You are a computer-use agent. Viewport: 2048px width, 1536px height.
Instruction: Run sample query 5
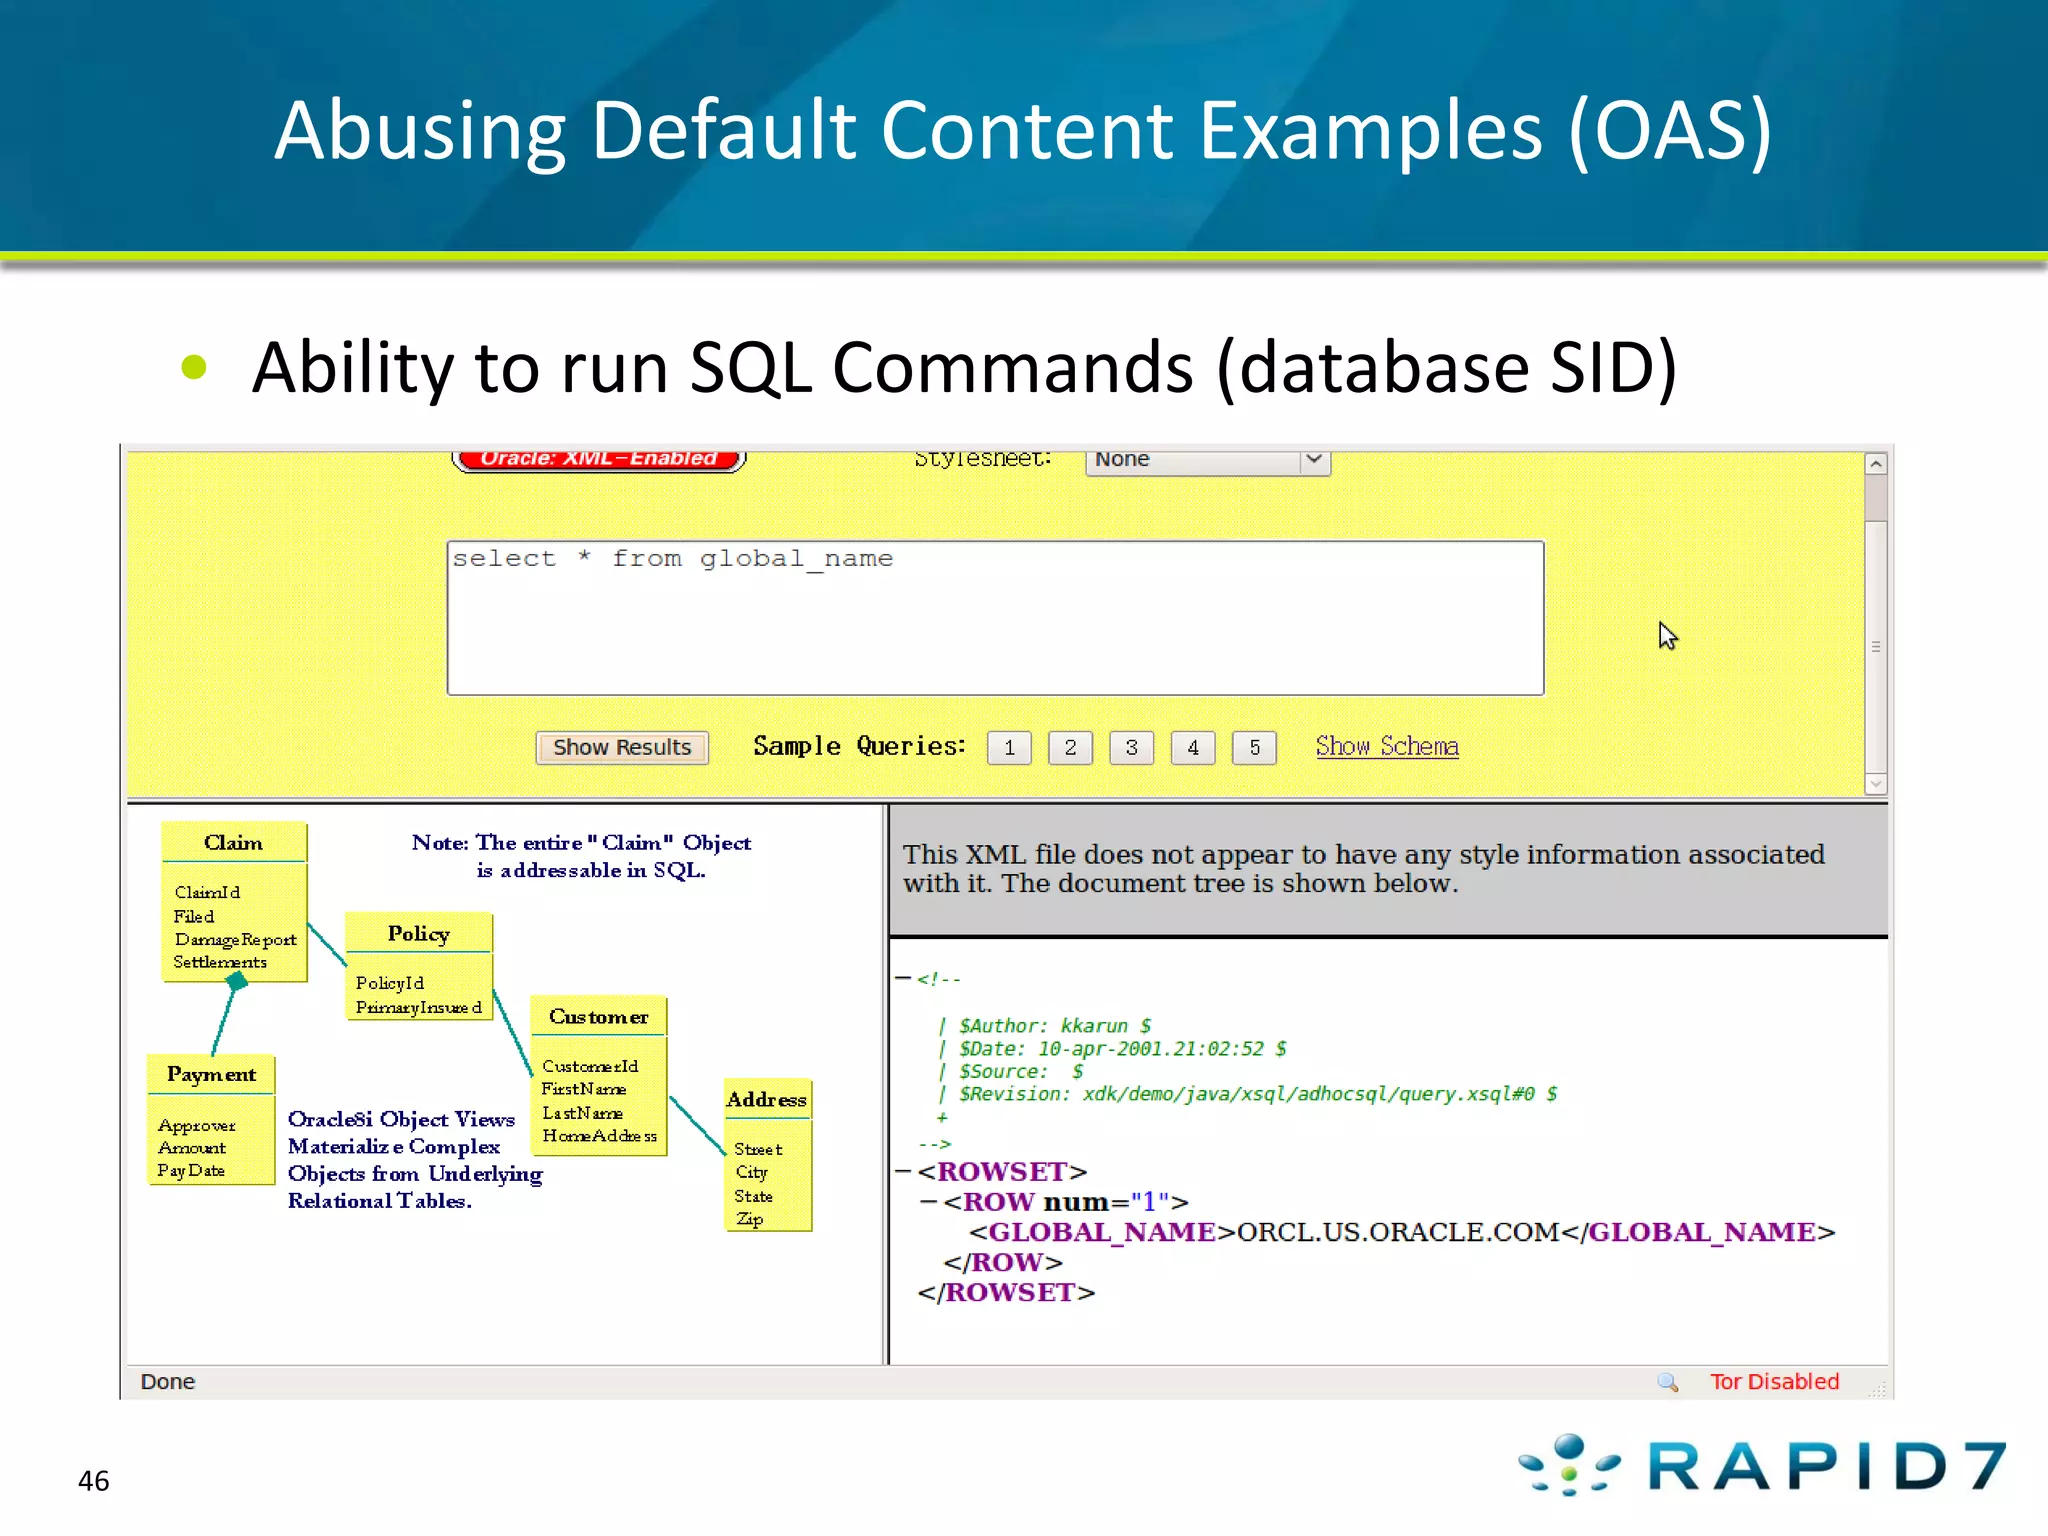pos(1254,747)
